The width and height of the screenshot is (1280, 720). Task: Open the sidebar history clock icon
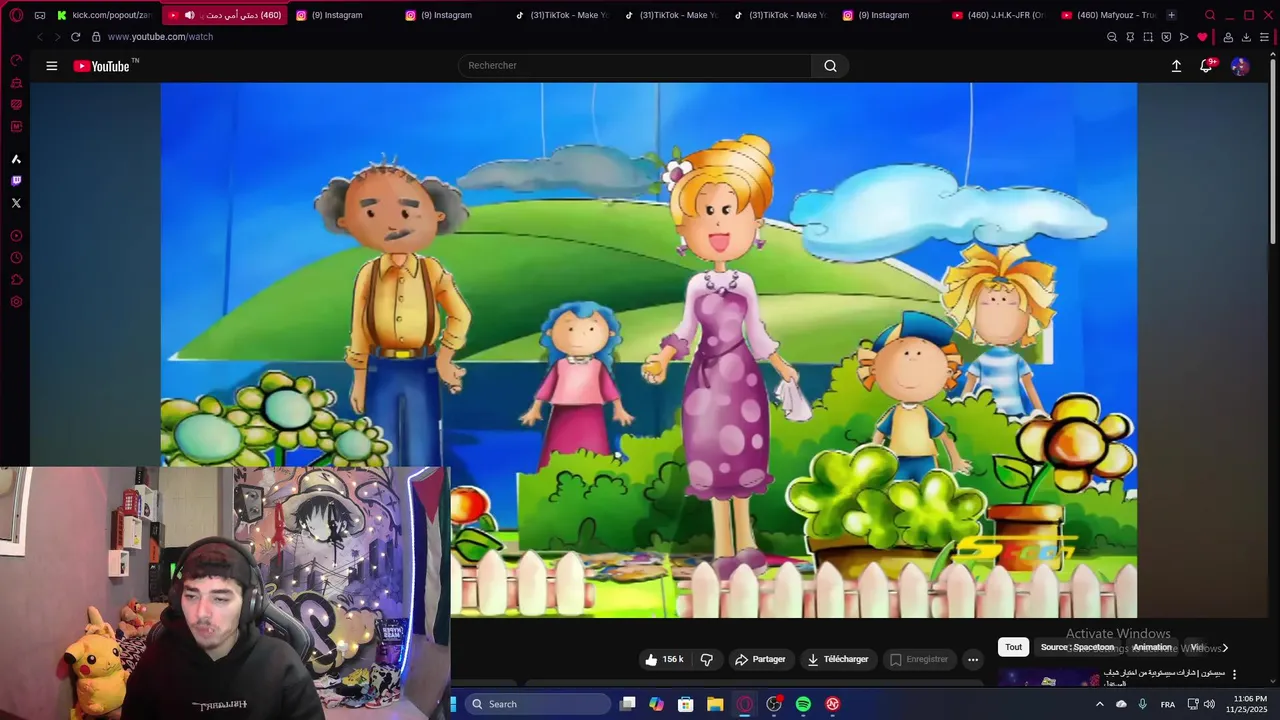(x=16, y=258)
